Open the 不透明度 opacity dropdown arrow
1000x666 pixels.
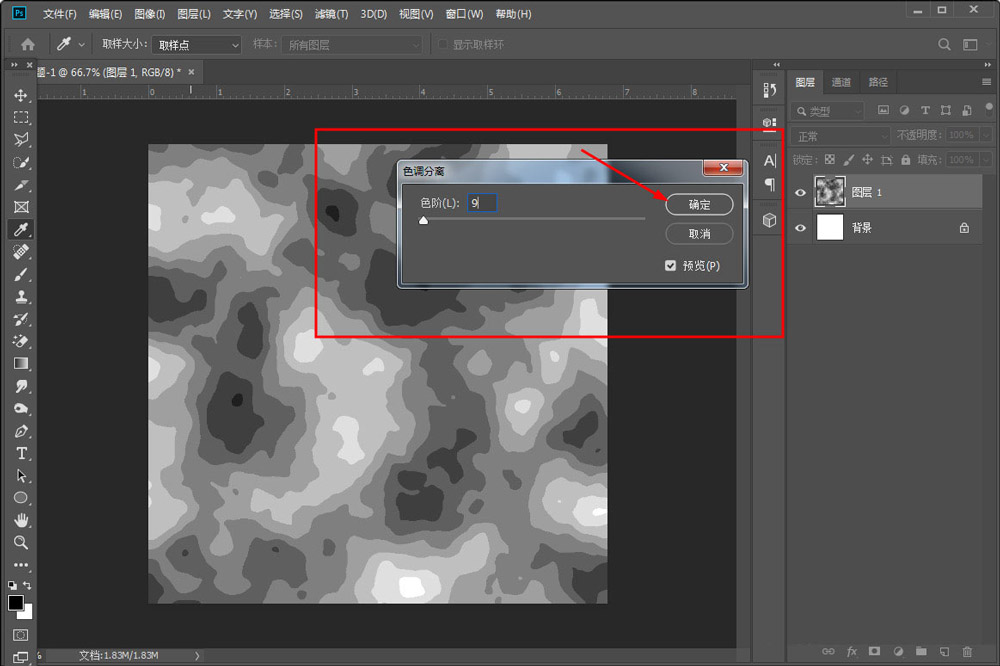coord(986,135)
